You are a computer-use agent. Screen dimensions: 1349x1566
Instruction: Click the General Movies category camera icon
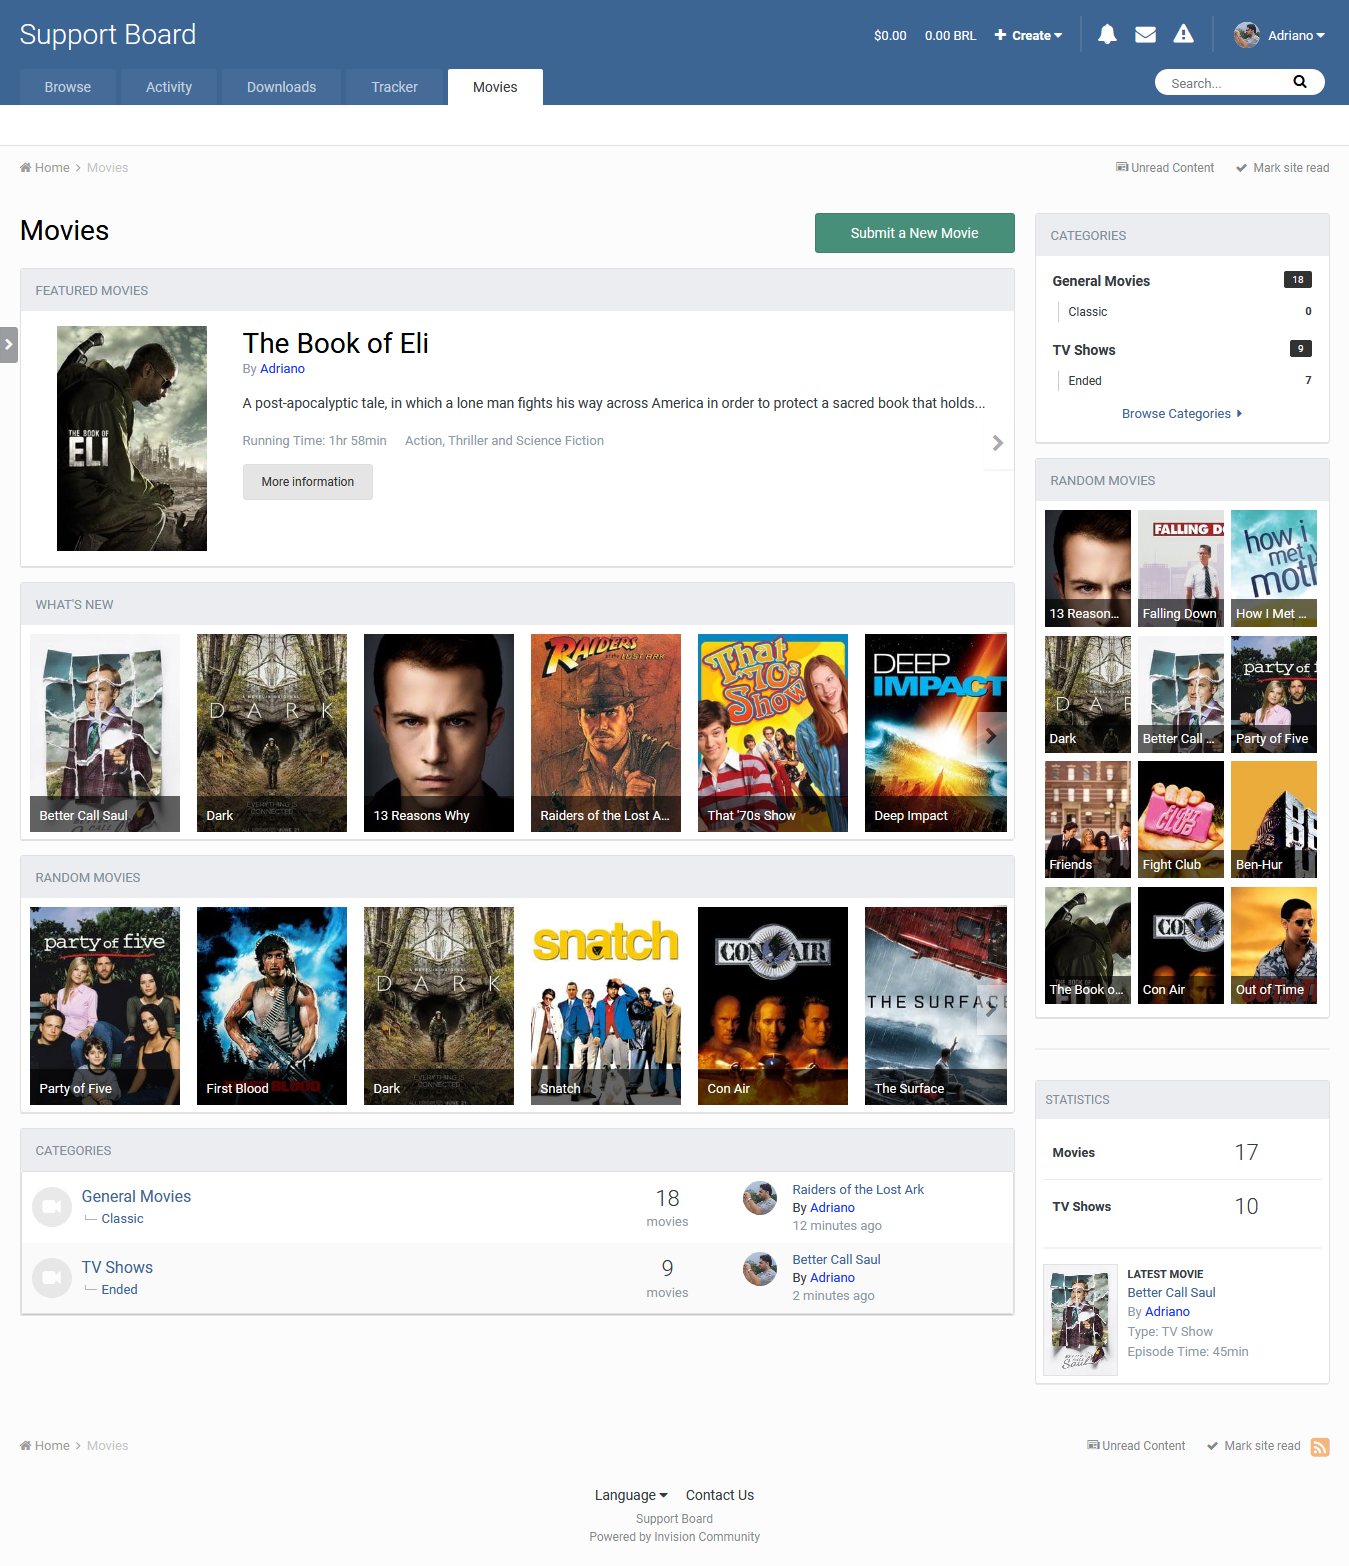(x=52, y=1207)
